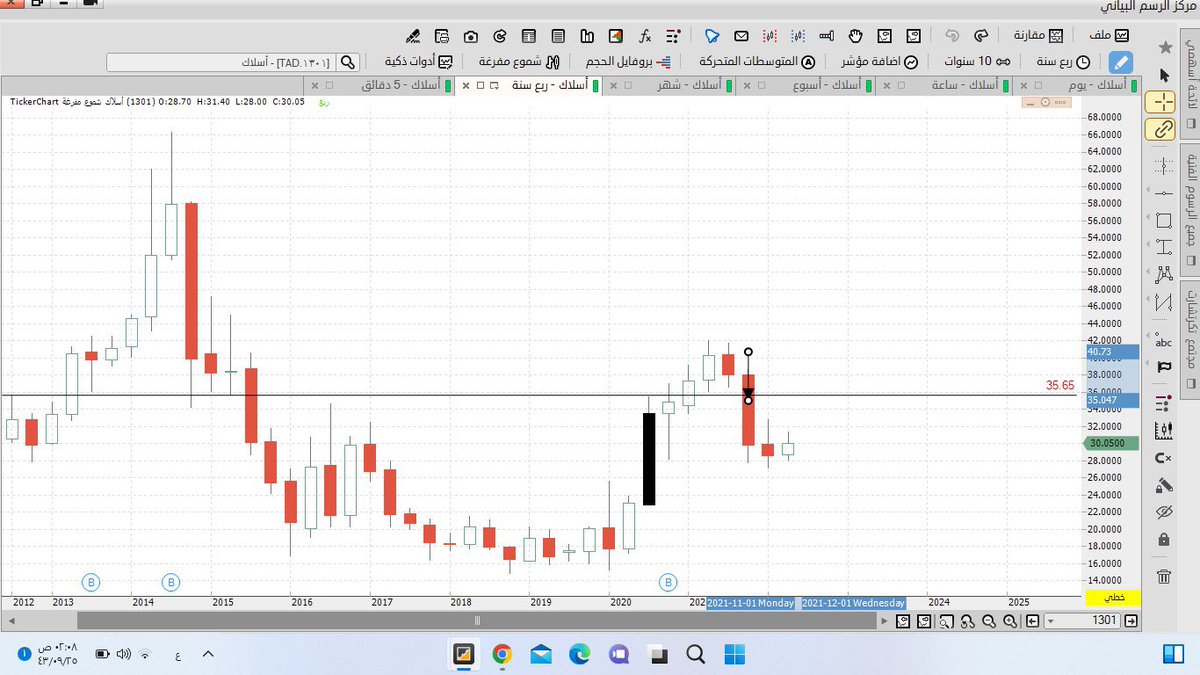
Task: Open the indicator chart tools icon
Action: click(1163, 430)
